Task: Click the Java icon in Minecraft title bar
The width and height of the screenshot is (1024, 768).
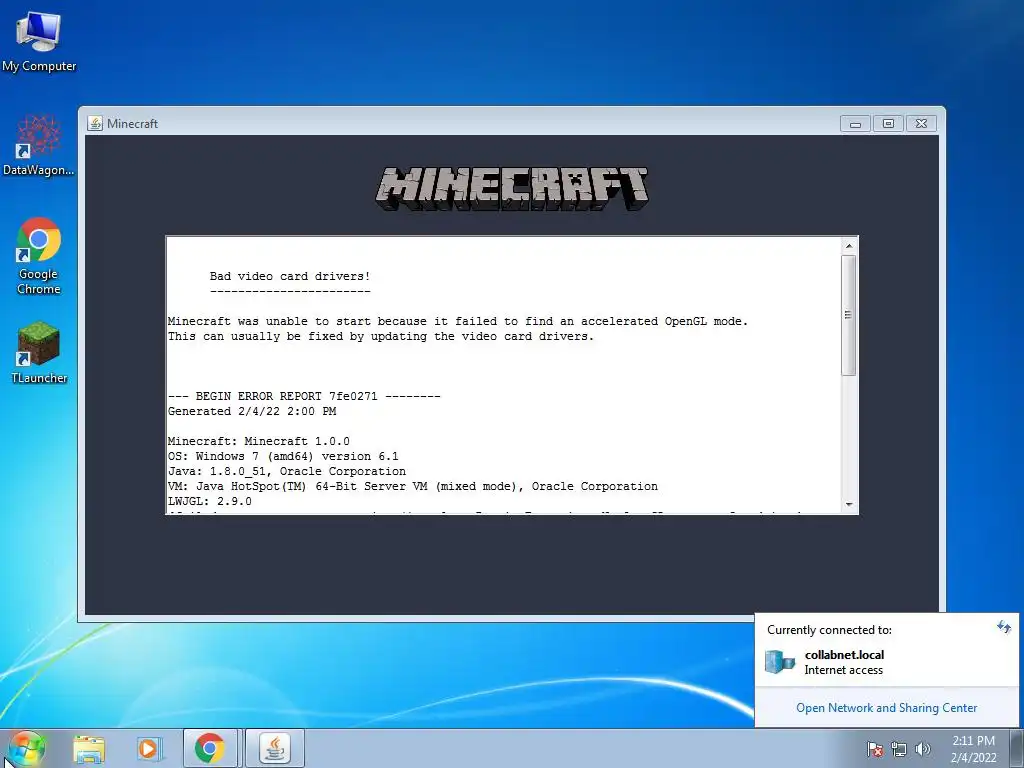Action: (x=95, y=123)
